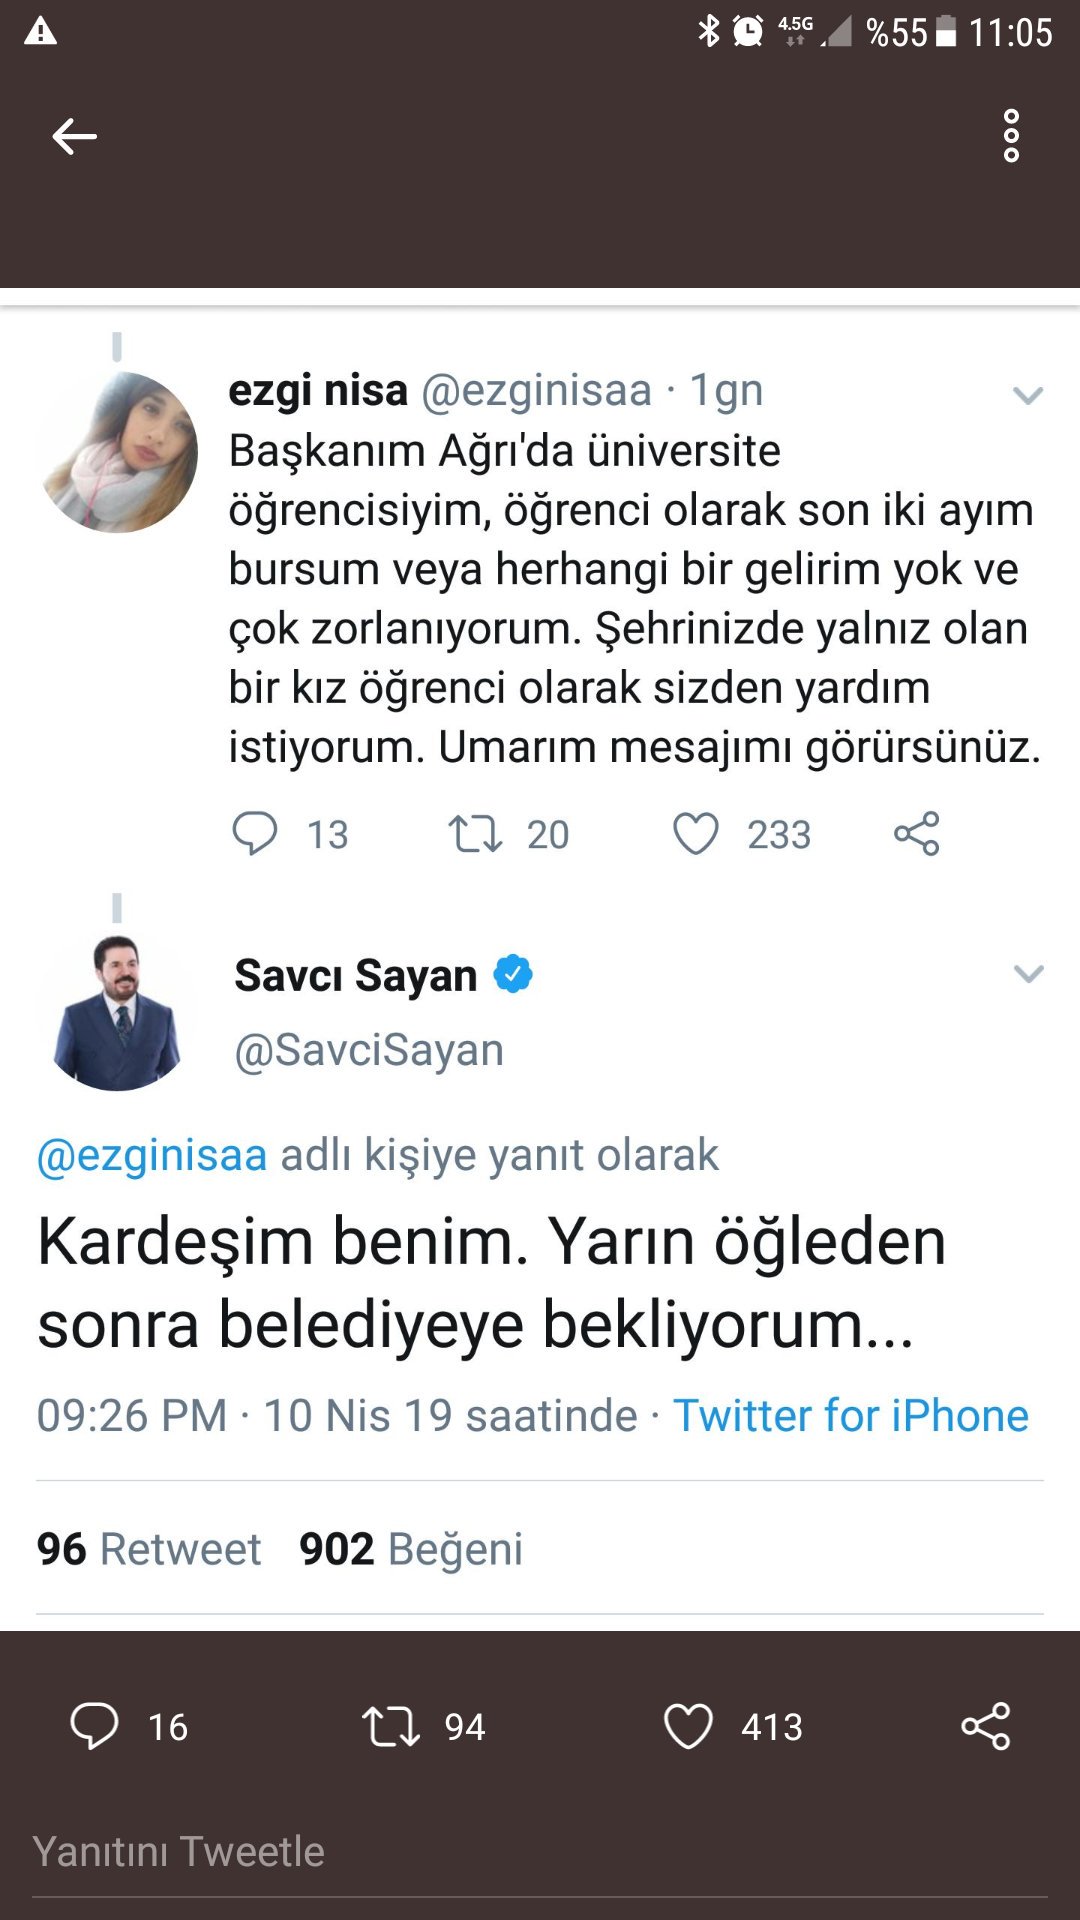1080x1920 pixels.
Task: Share ezgi nisa's tweet
Action: (917, 833)
